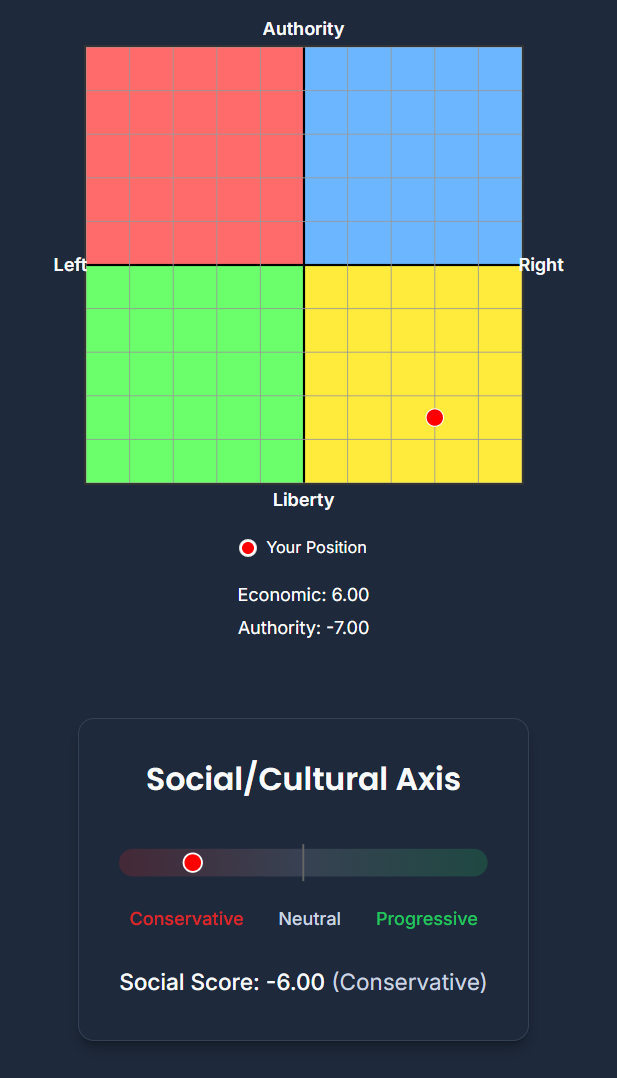Viewport: 617px width, 1078px height.
Task: Click the green Progressive label
Action: point(426,919)
